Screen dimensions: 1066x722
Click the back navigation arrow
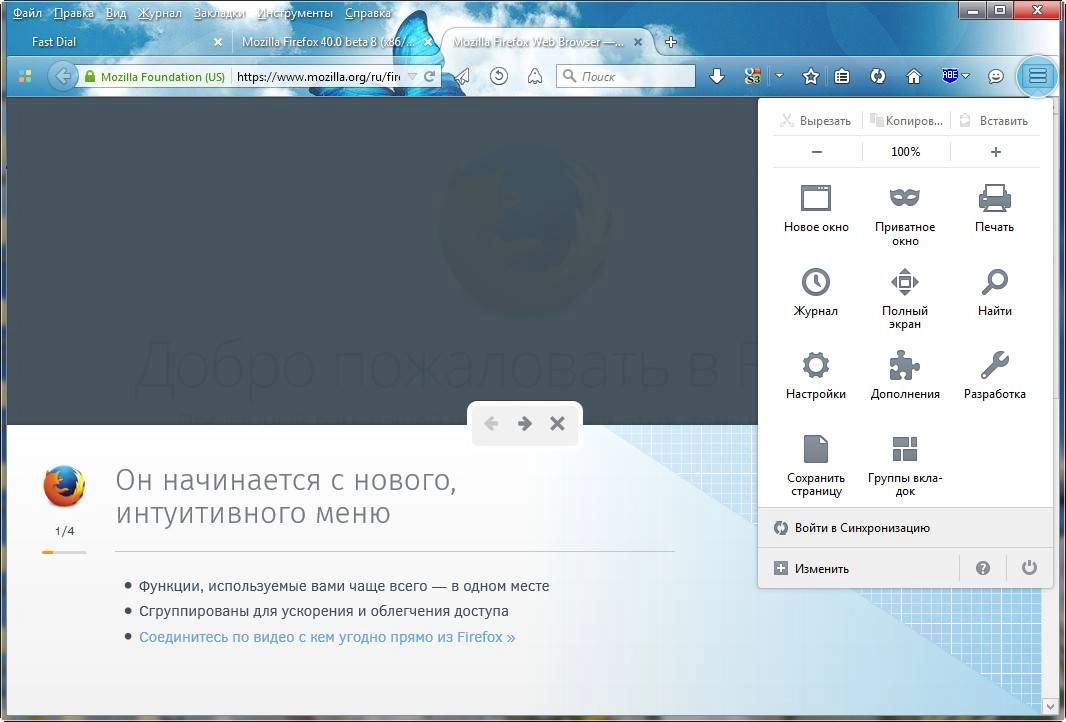click(63, 76)
